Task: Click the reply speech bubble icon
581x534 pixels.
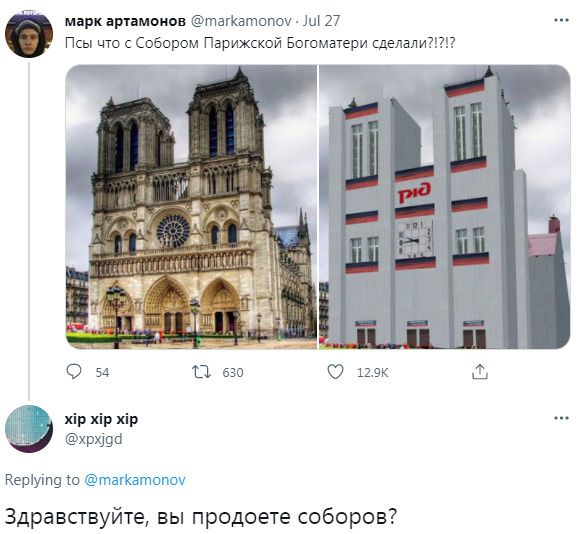Action: pos(74,372)
